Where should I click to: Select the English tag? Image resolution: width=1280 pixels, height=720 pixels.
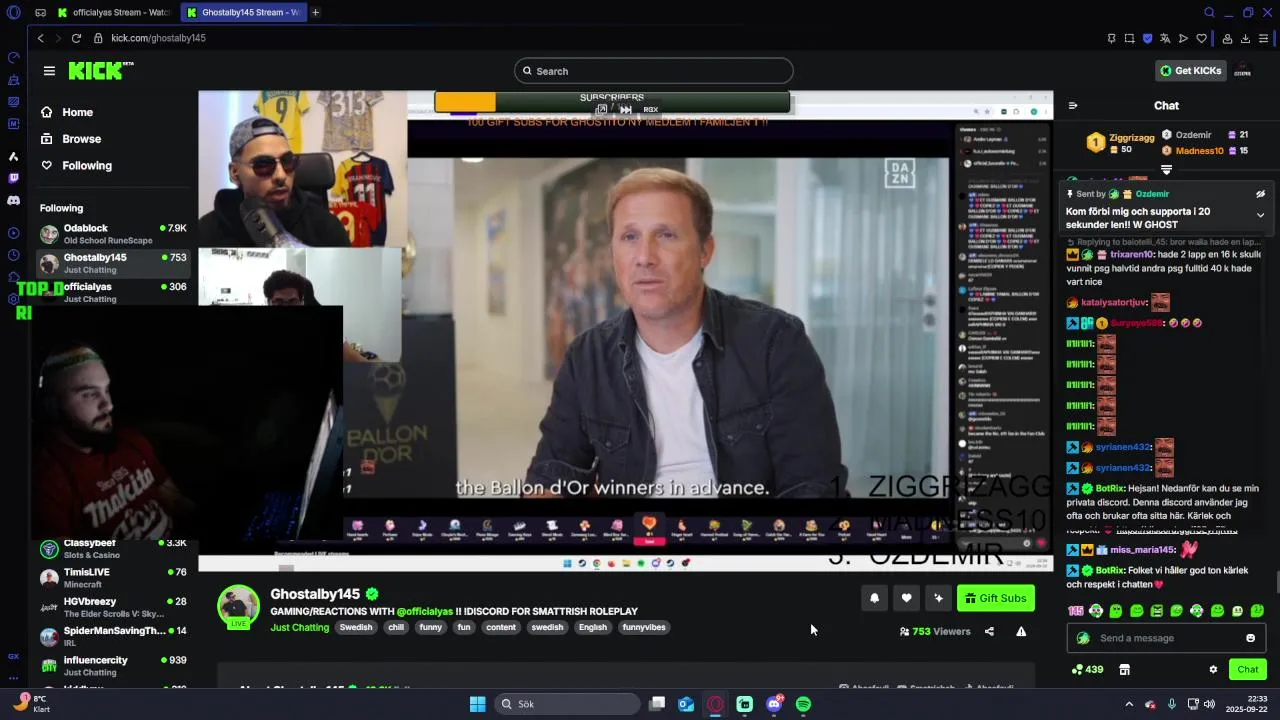[x=593, y=627]
